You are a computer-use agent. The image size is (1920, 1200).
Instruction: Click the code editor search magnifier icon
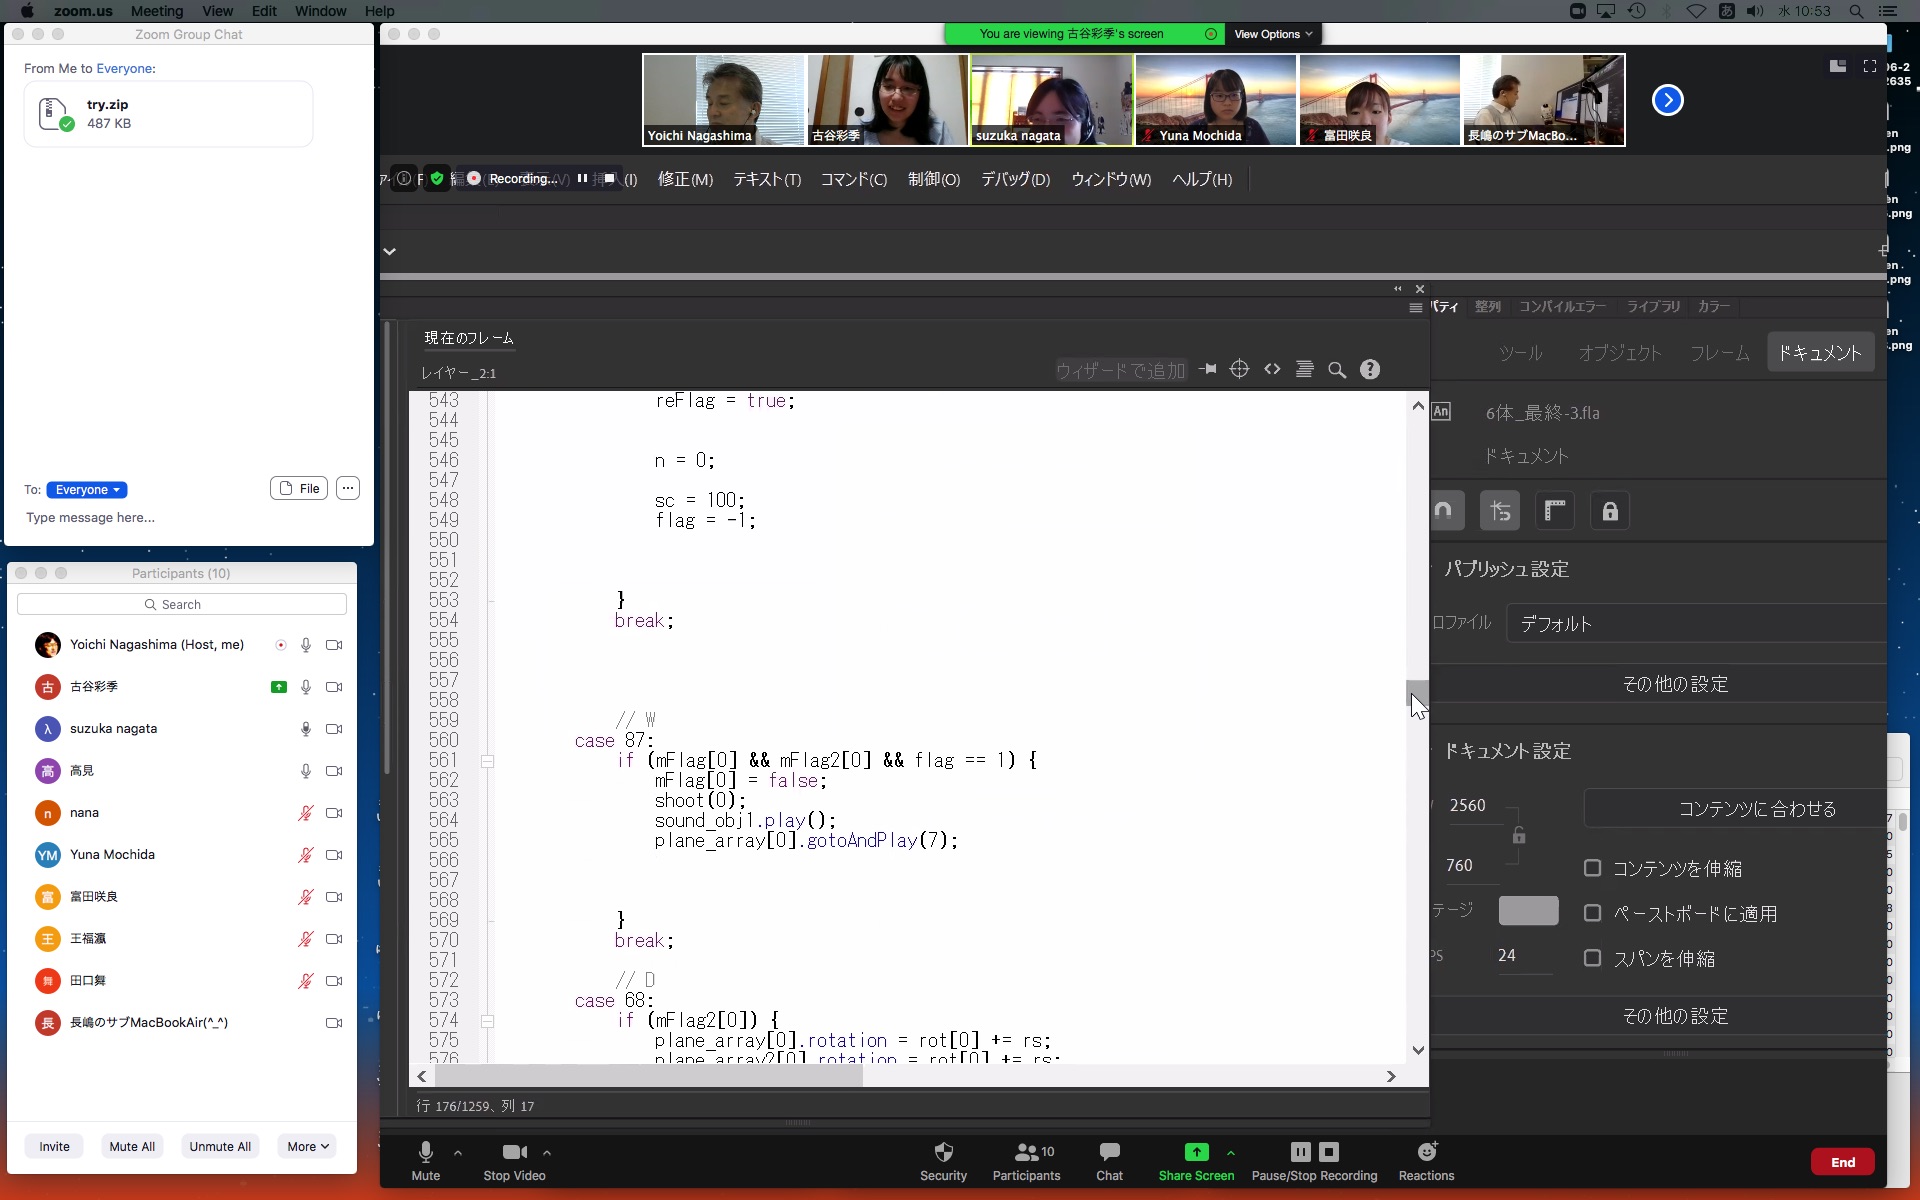point(1337,370)
